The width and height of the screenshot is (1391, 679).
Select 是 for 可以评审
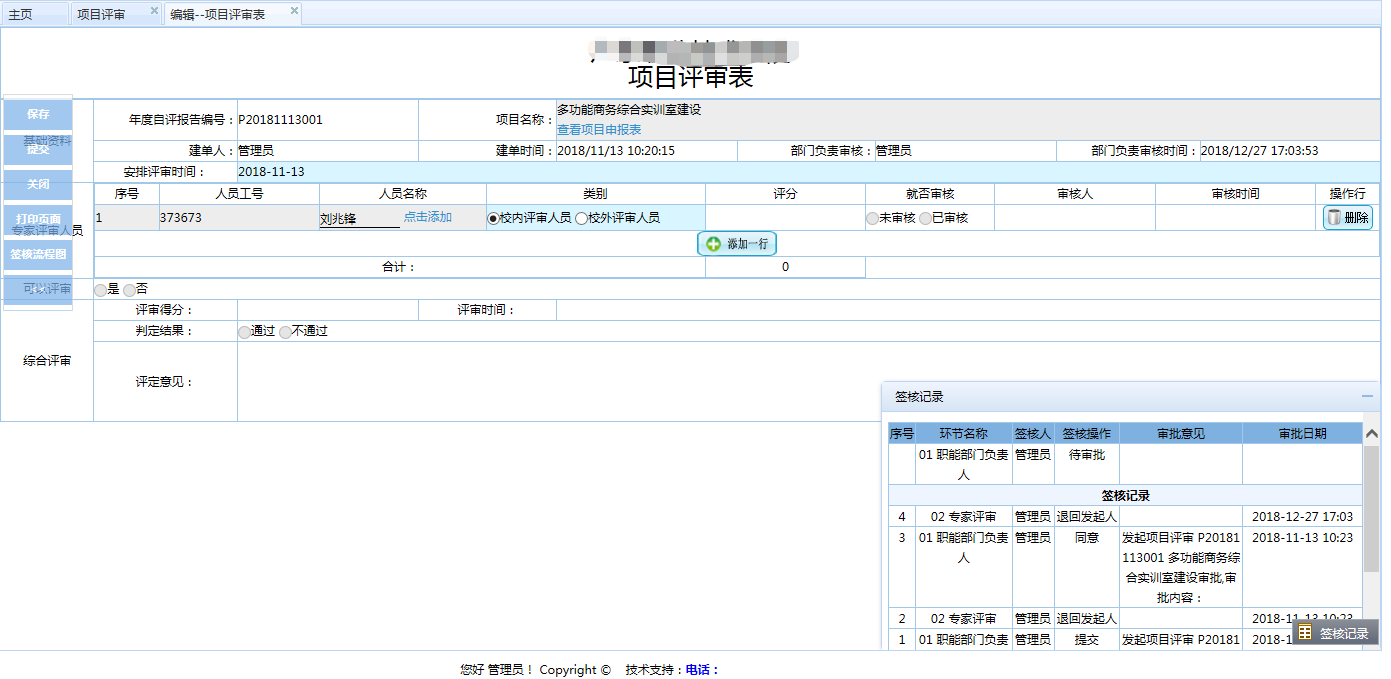click(100, 290)
